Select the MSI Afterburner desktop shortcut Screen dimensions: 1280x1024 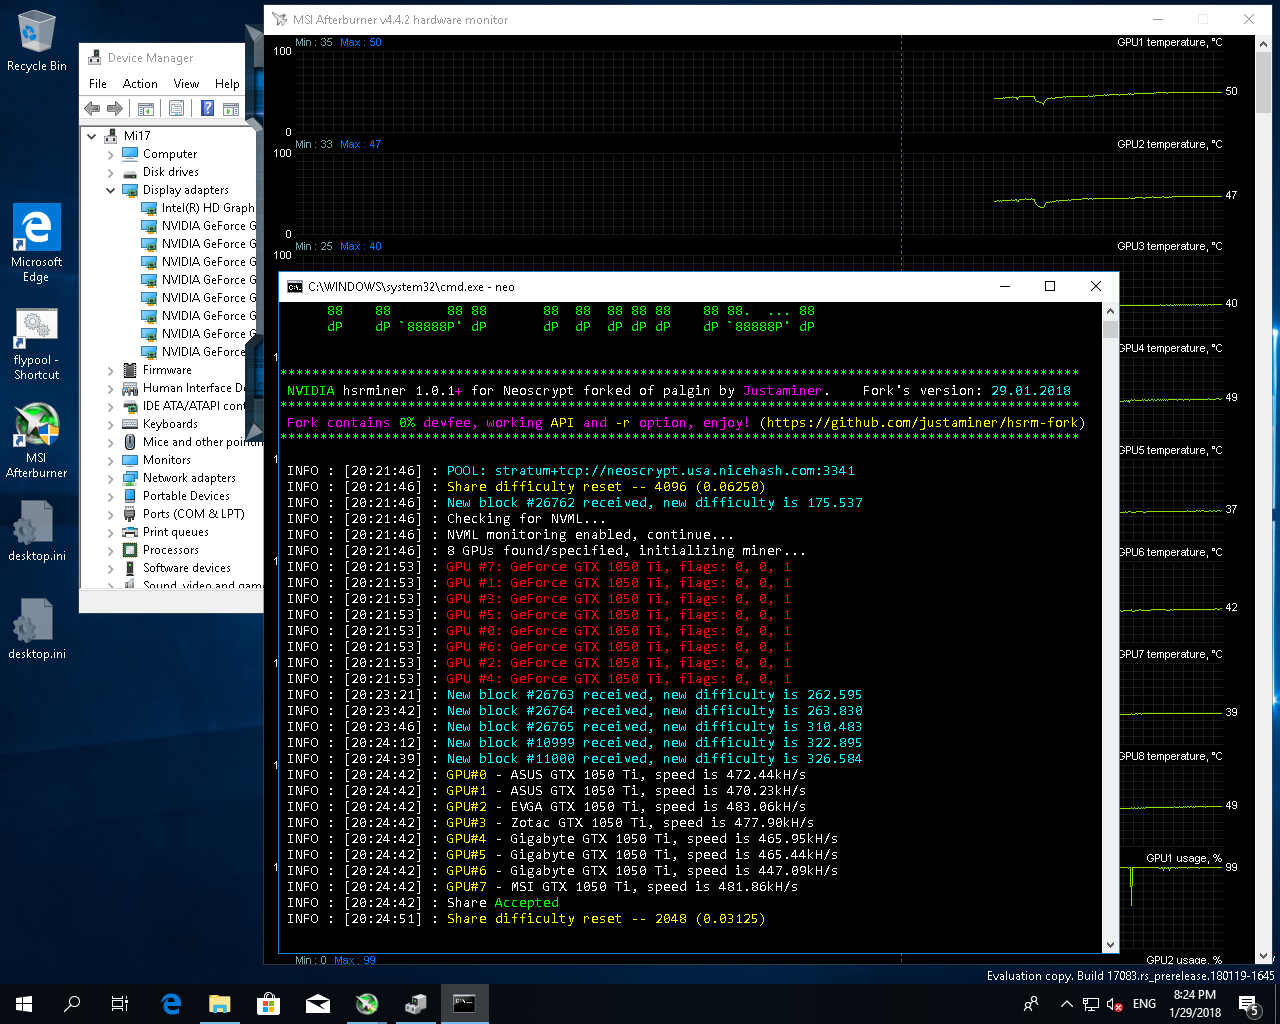point(36,441)
